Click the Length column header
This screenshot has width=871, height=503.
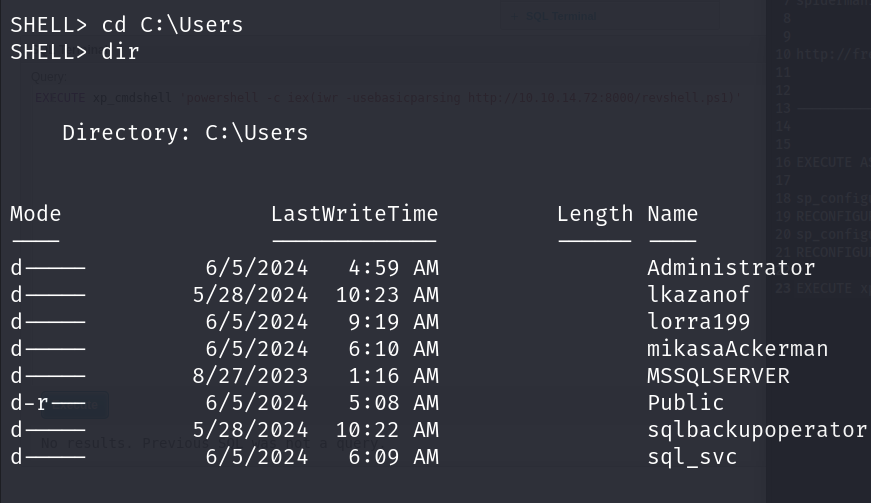click(595, 214)
